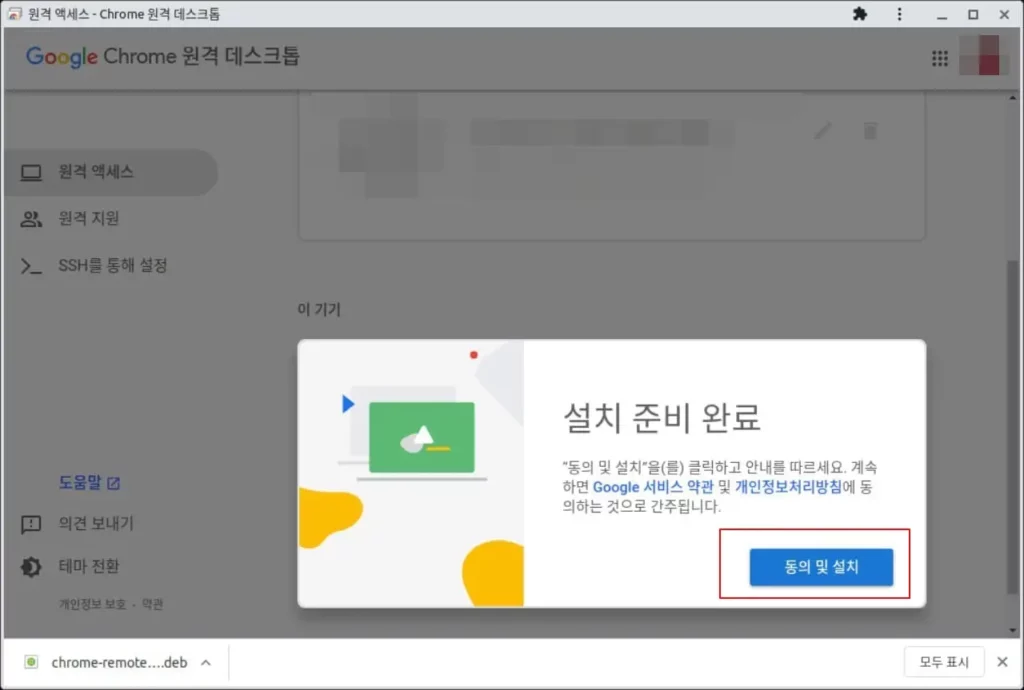Viewport: 1024px width, 690px height.
Task: Open the Google 서비스 약관 link
Action: coord(652,487)
